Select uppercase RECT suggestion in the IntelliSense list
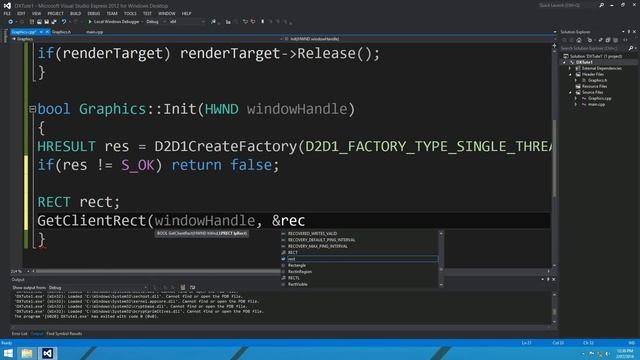This screenshot has width=640, height=360. [x=293, y=253]
